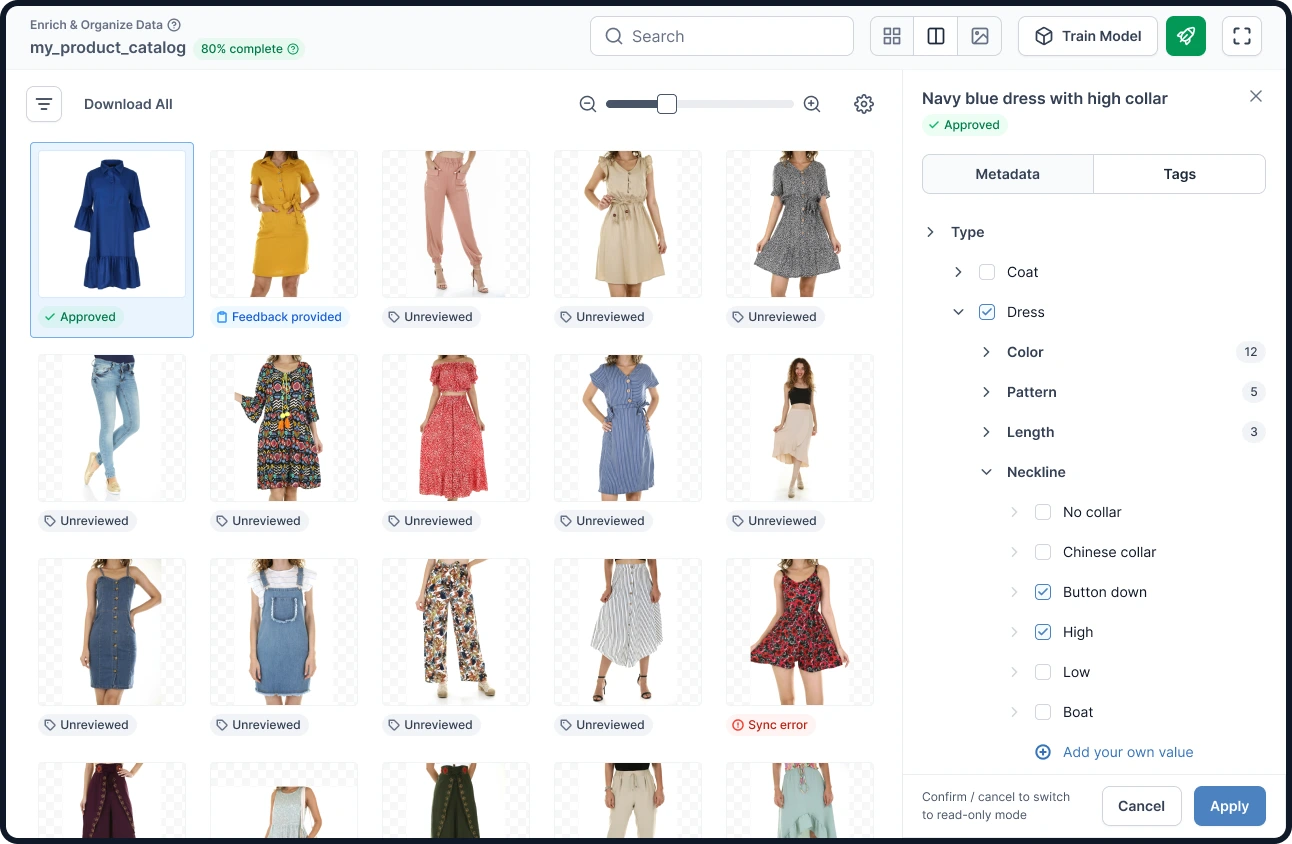The height and width of the screenshot is (844, 1292).
Task: Check the No collar checkbox
Action: 1043,512
